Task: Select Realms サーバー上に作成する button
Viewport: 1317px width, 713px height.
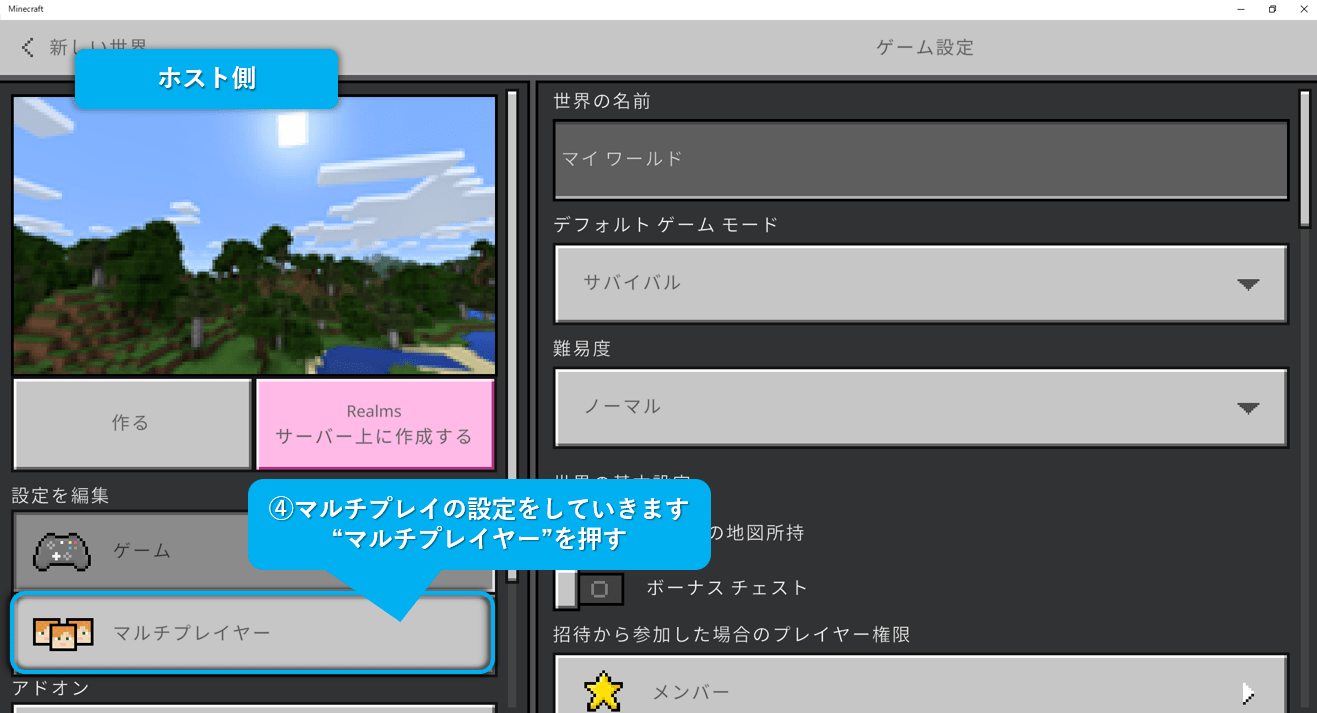Action: [375, 423]
